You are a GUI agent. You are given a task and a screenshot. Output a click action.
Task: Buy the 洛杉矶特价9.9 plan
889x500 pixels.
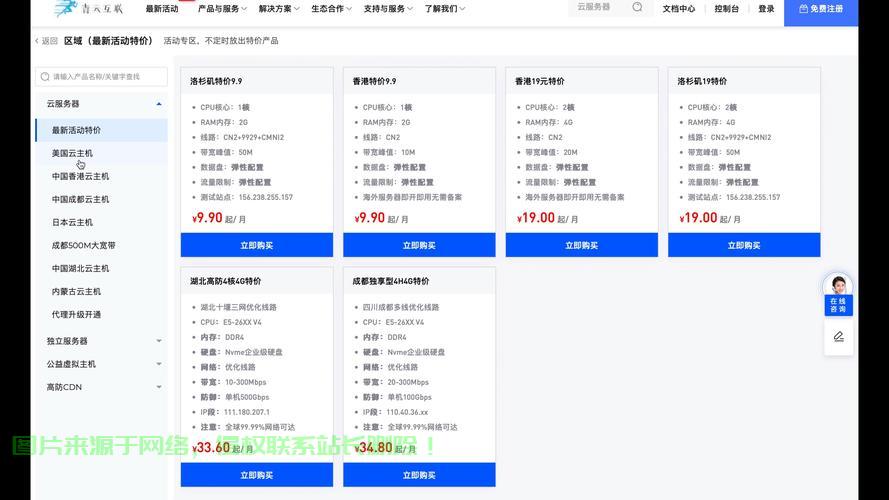click(x=257, y=245)
